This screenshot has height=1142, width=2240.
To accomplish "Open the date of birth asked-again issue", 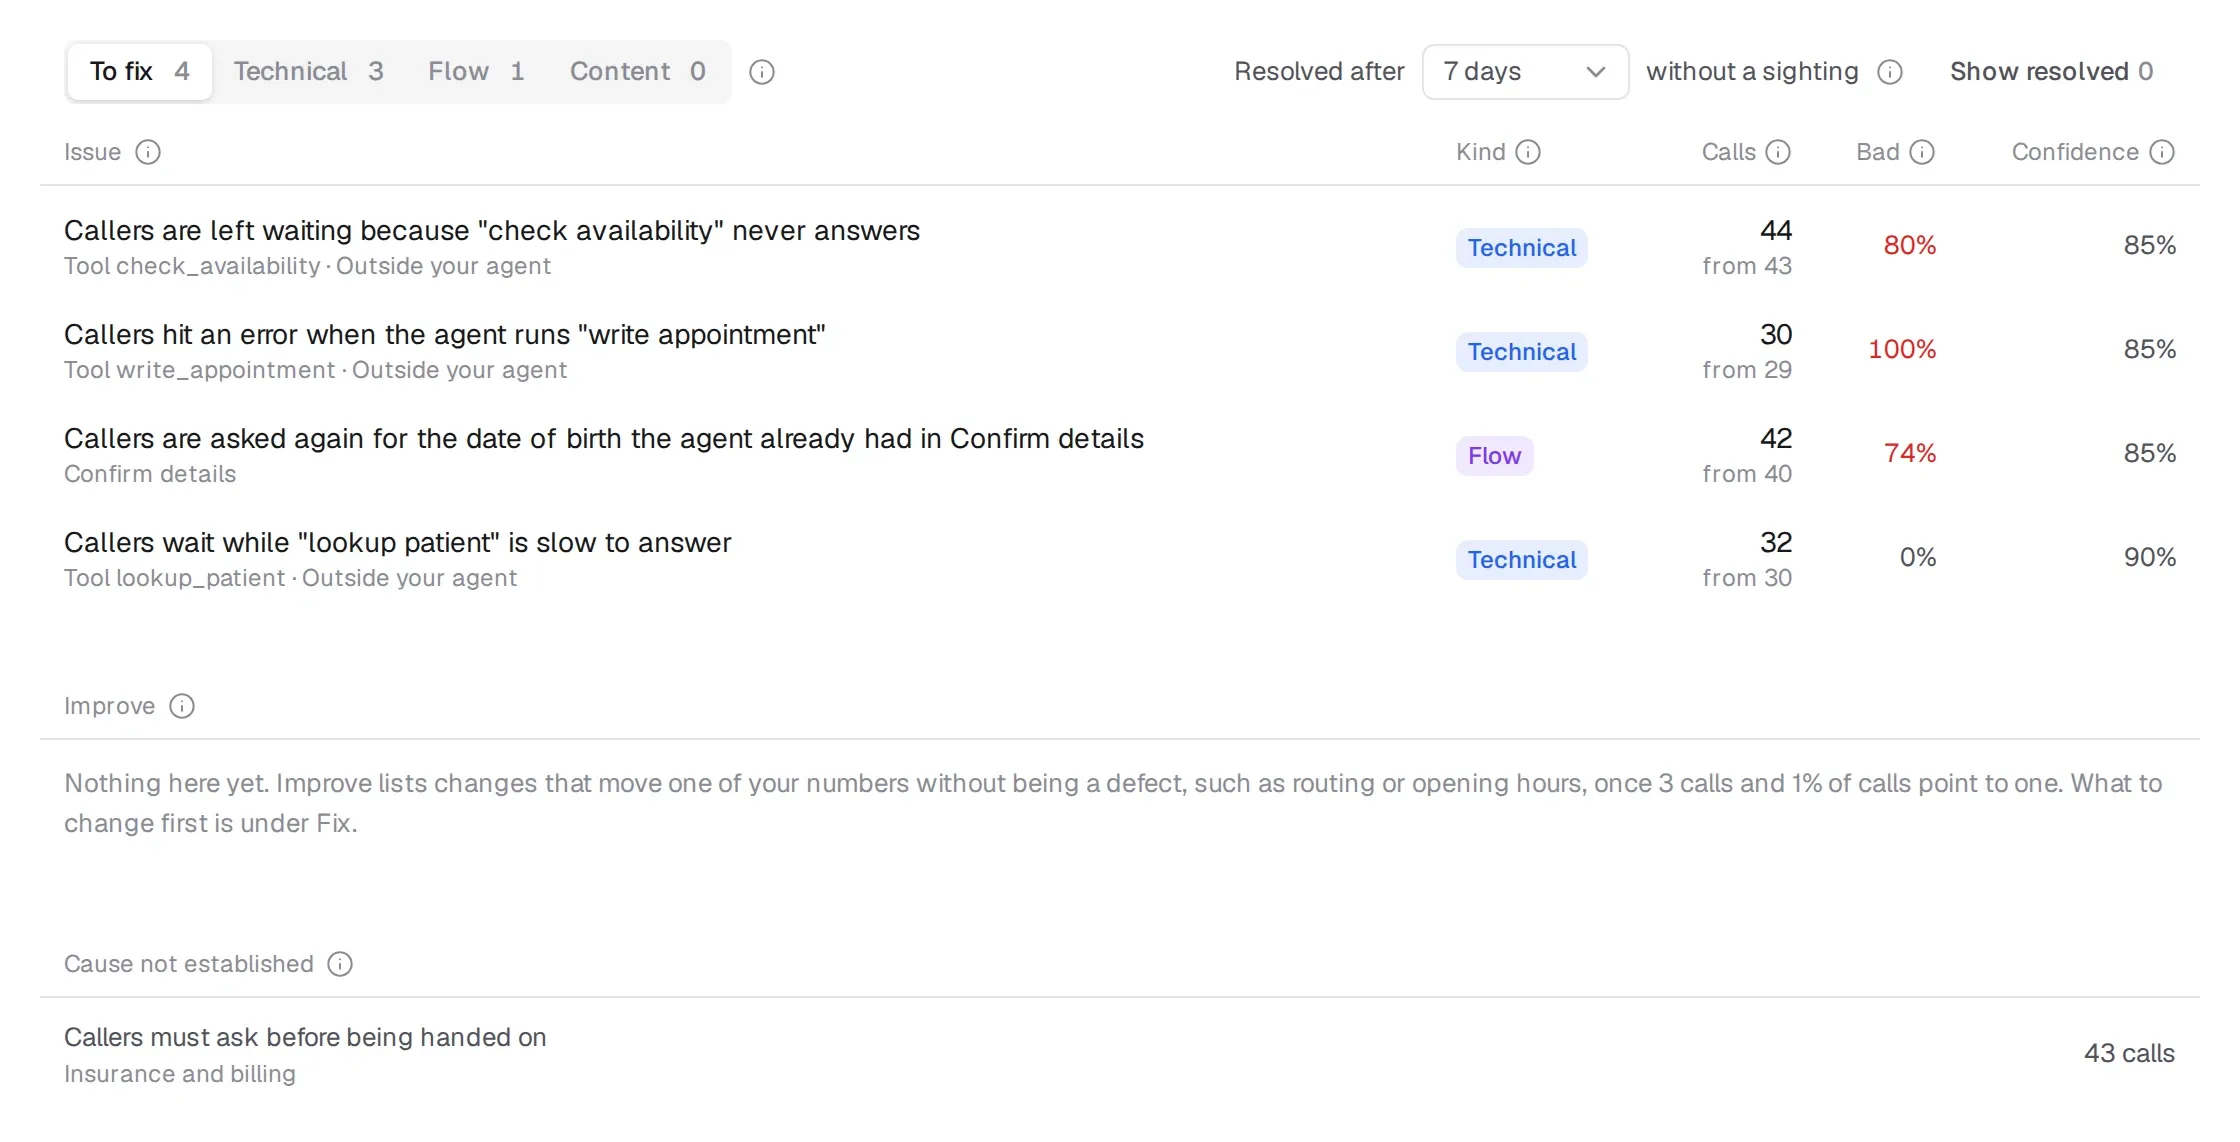I will [x=1120, y=455].
